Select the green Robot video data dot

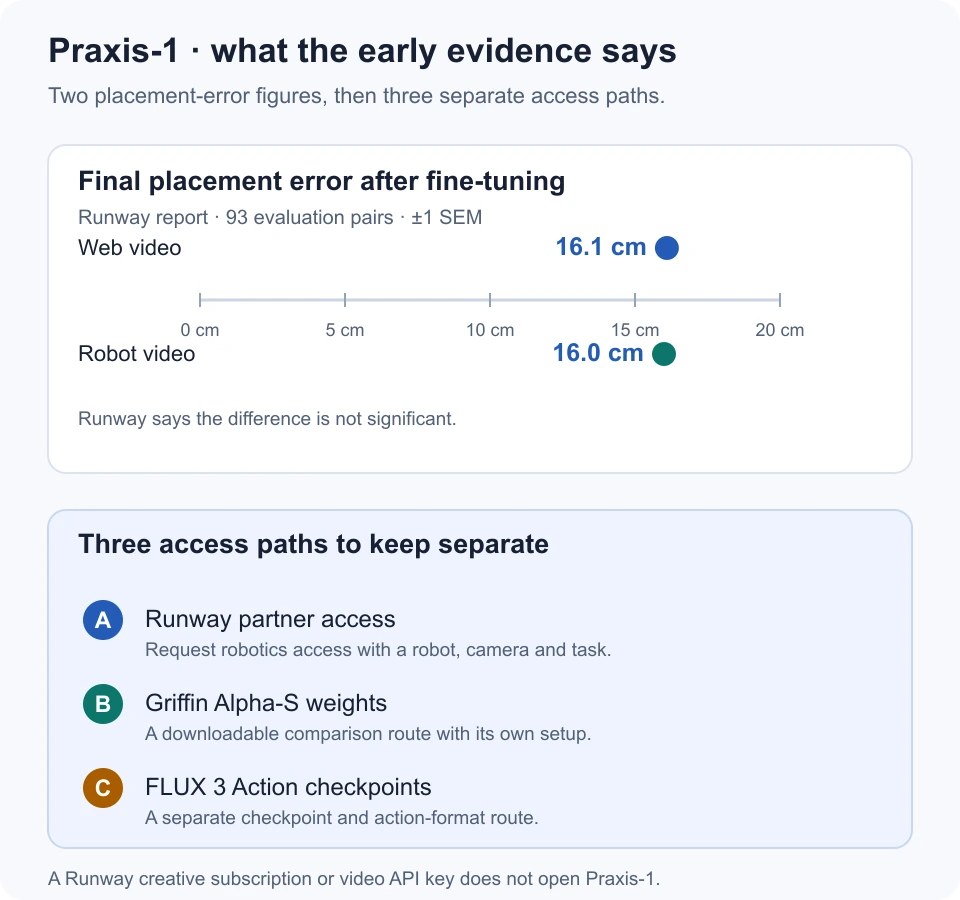pos(664,354)
